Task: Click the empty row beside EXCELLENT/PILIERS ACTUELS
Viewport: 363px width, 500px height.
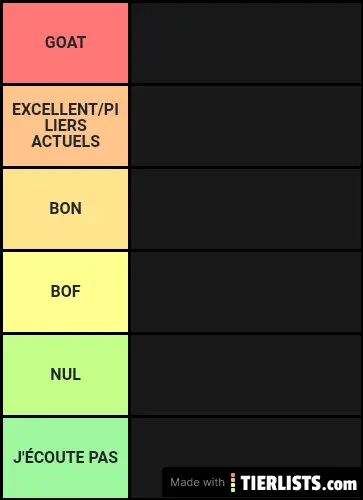Action: click(246, 126)
